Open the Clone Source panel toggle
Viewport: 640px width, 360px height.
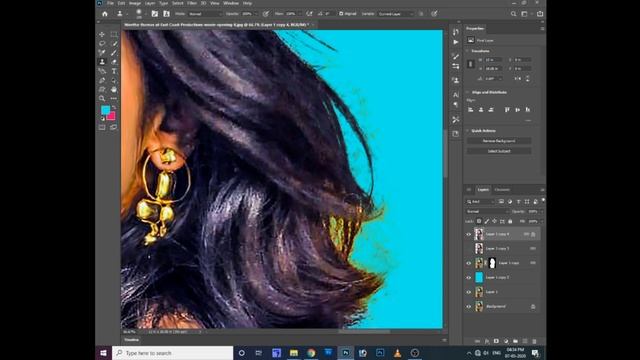click(x=166, y=14)
